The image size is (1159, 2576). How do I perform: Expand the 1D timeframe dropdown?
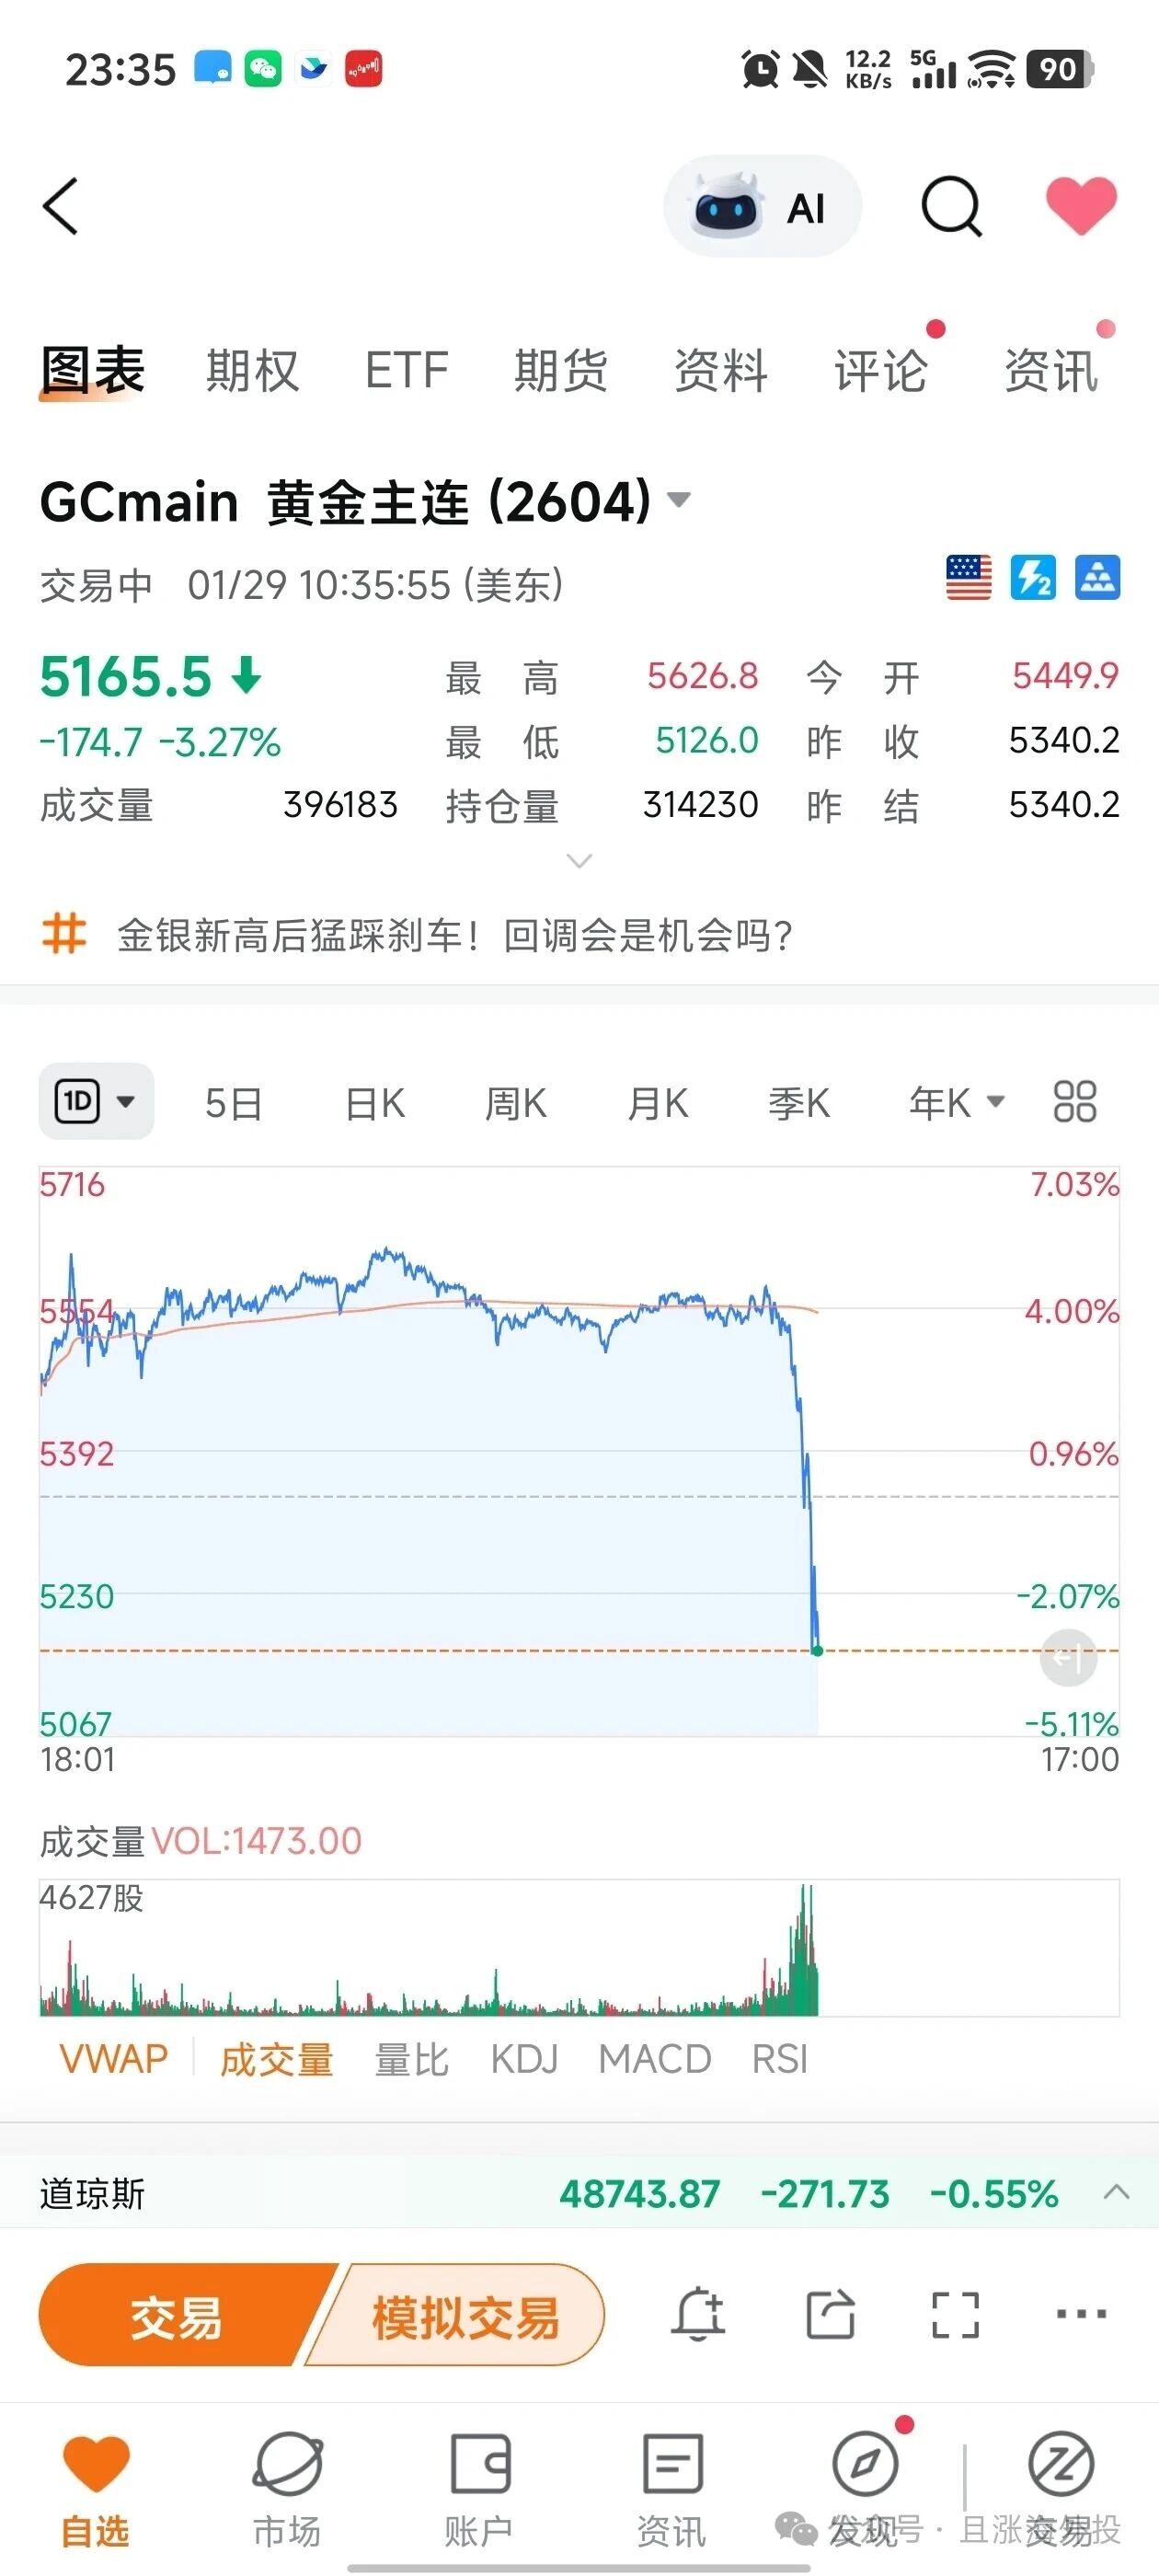(x=96, y=1102)
